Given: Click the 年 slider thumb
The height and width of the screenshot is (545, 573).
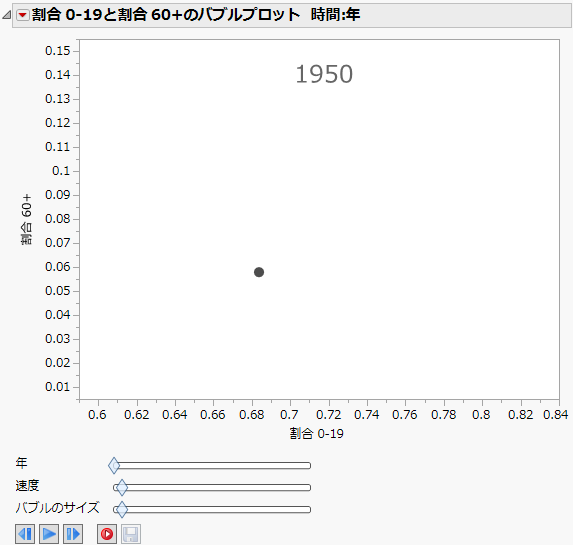Looking at the screenshot, I should [114, 465].
